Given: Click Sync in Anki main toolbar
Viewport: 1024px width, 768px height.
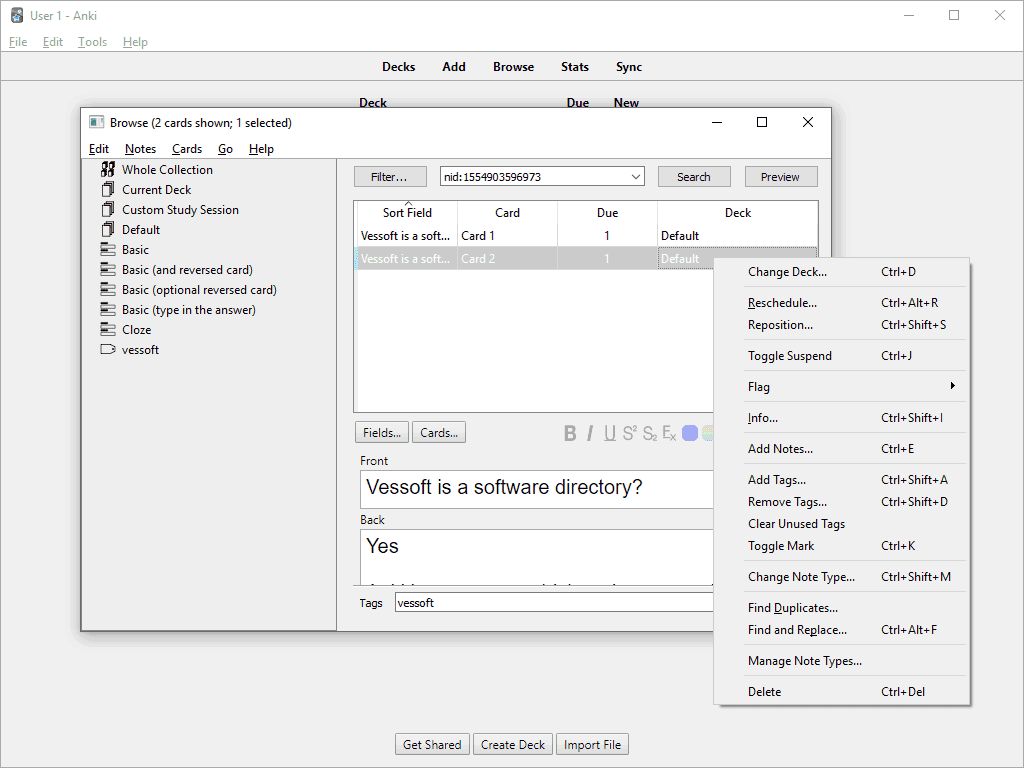Looking at the screenshot, I should pos(629,67).
